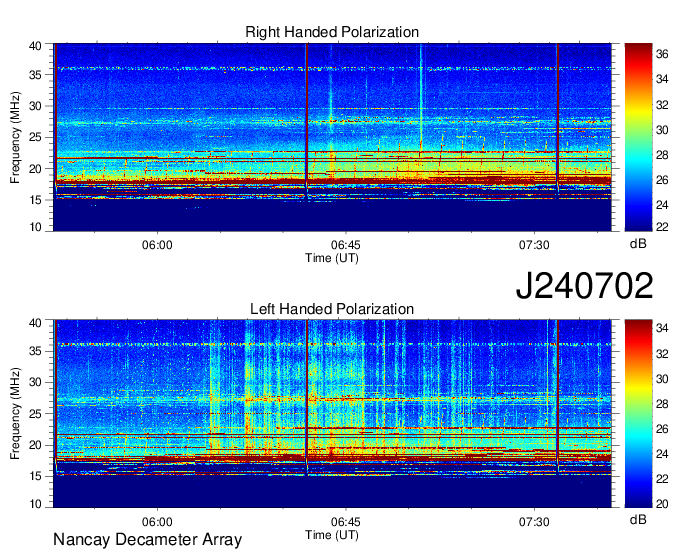Click "Time (UT)" label under Left Handed plot

pos(332,535)
